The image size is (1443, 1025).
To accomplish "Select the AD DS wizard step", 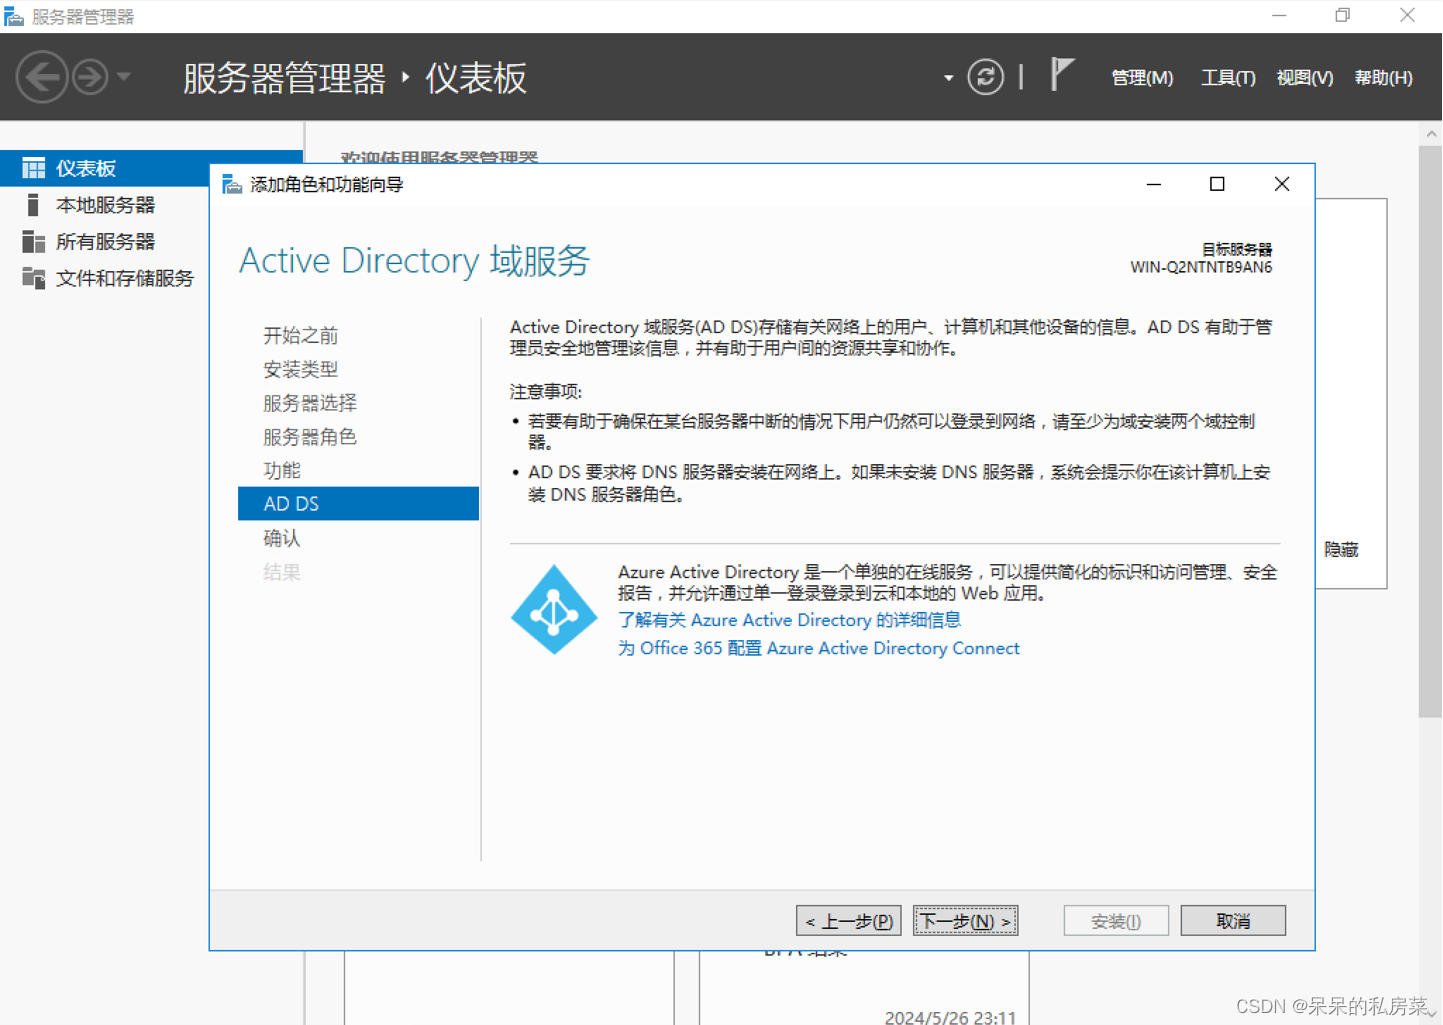I will click(x=358, y=504).
